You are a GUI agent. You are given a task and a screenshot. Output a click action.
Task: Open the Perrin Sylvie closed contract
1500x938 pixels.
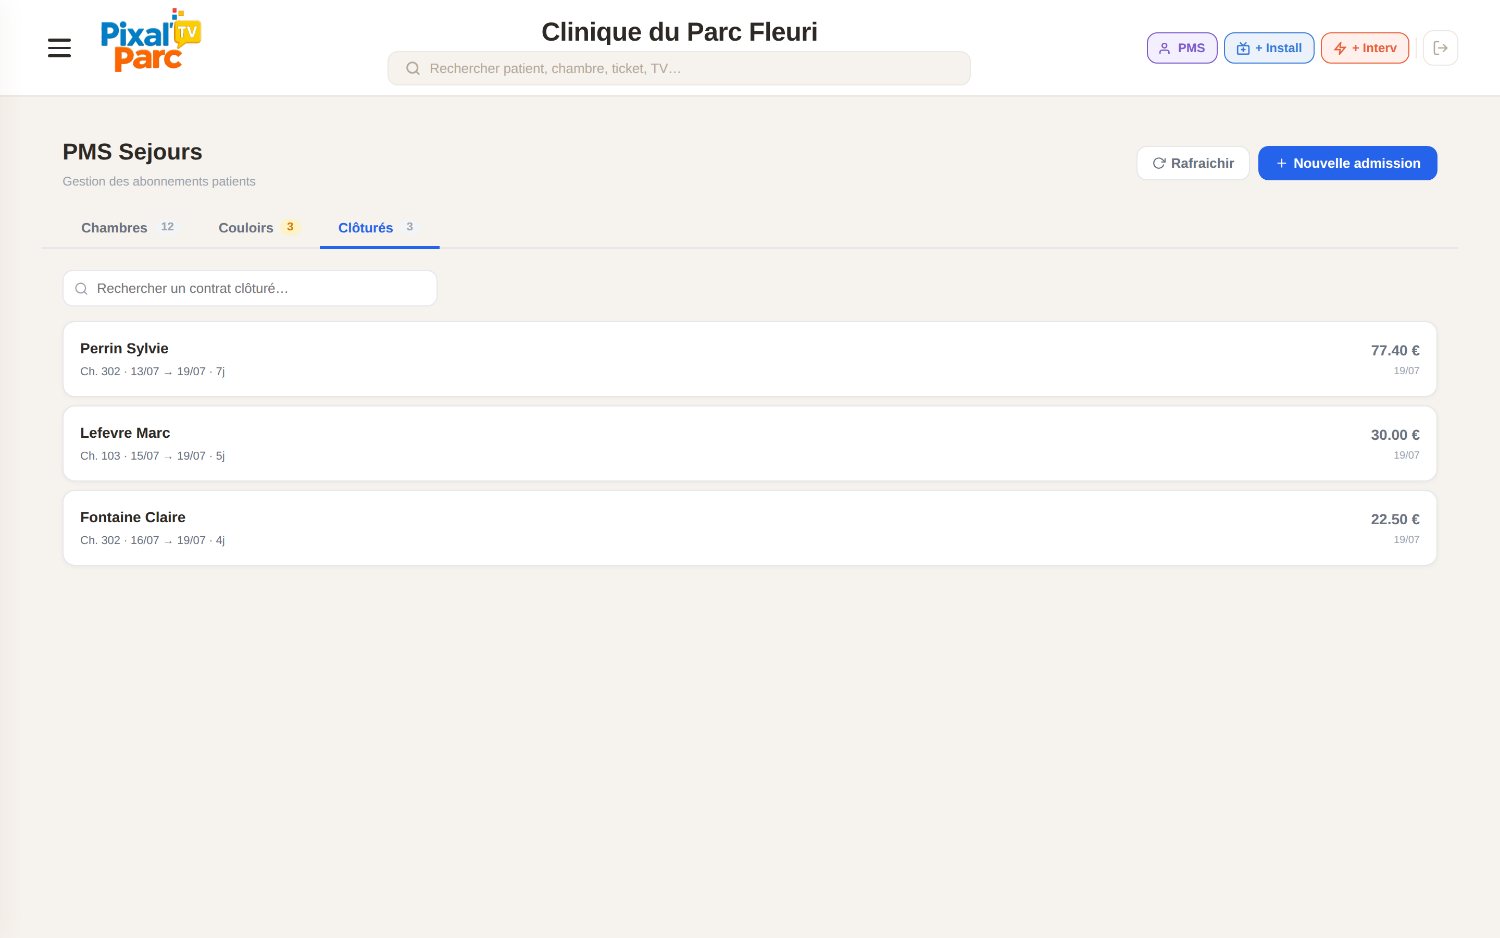[x=750, y=359]
